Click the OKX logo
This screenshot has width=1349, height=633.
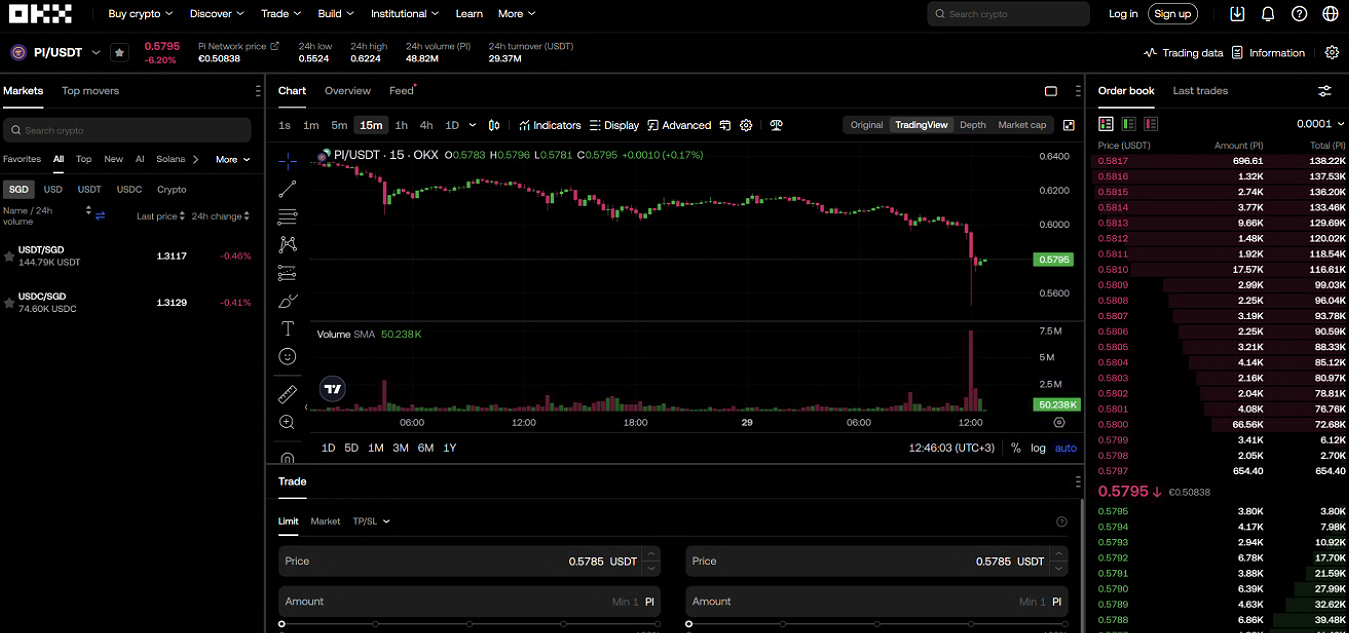point(41,14)
